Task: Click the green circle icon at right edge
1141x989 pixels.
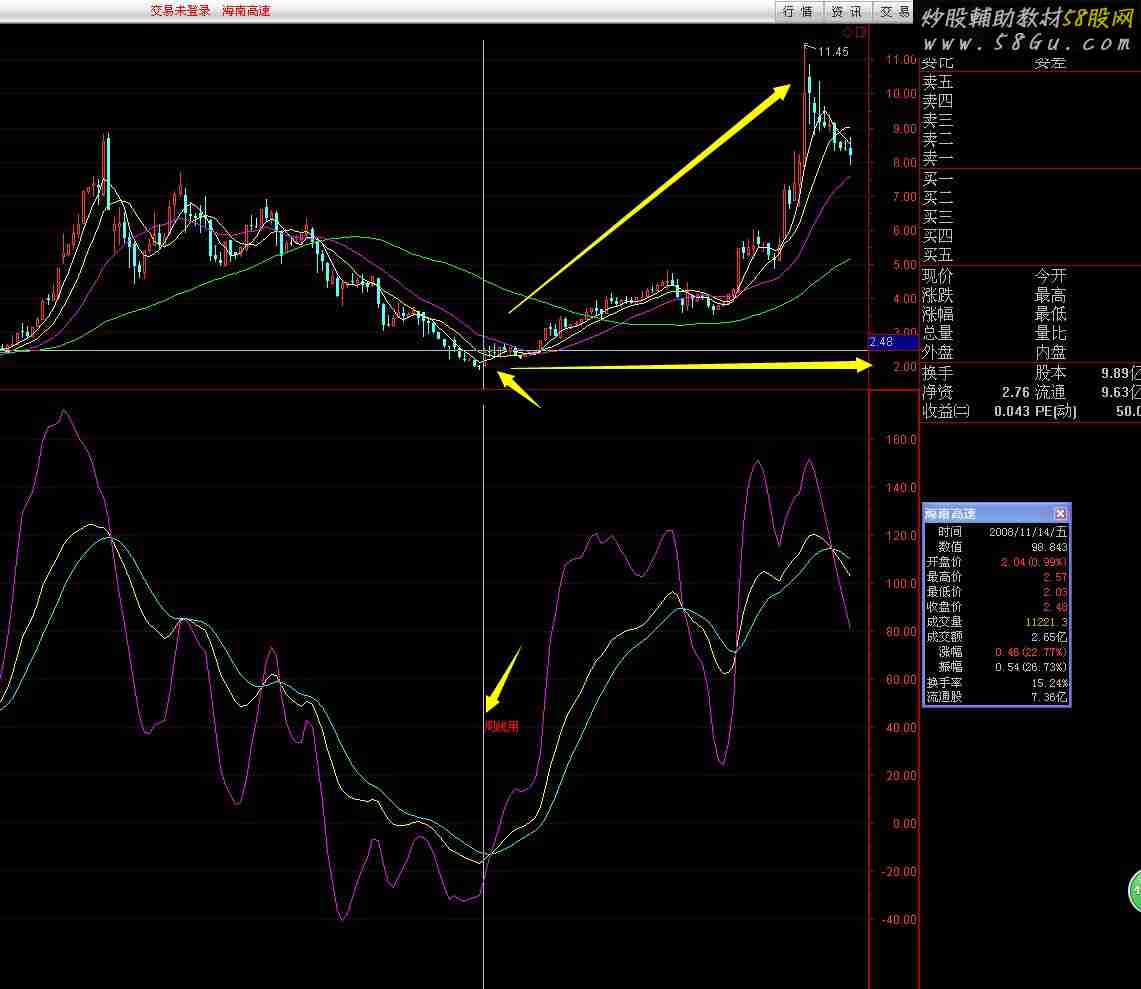Action: tap(1135, 890)
